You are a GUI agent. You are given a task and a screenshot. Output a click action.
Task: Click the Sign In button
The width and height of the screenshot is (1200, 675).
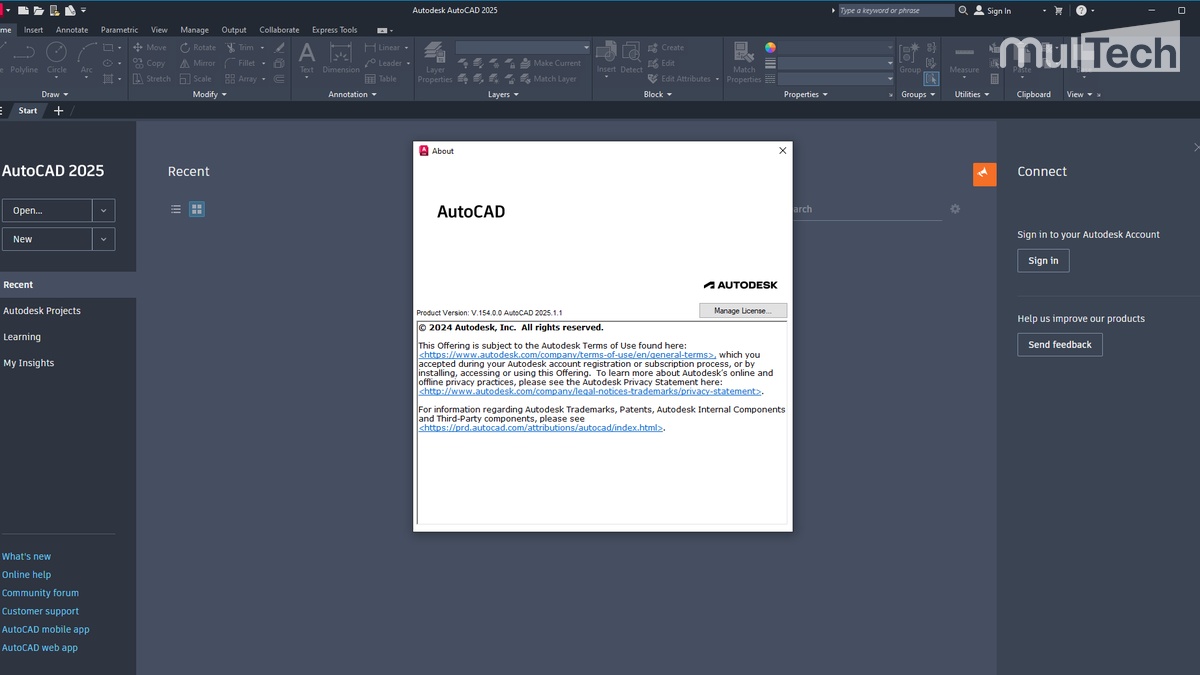pos(1043,260)
